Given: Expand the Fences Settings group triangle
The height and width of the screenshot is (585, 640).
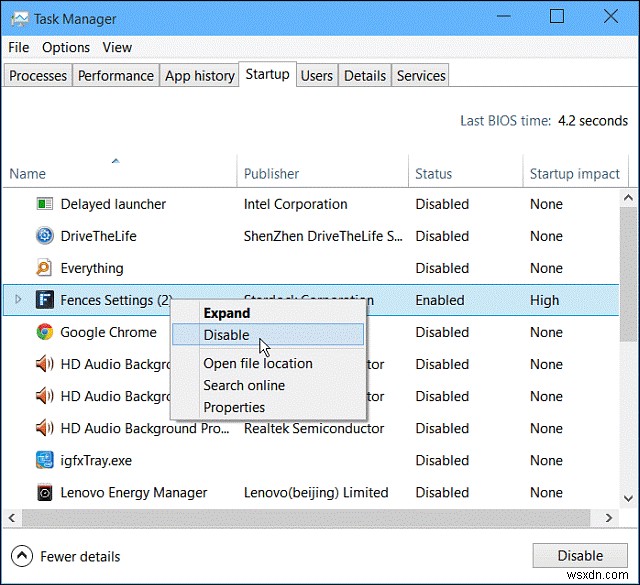Looking at the screenshot, I should coord(18,299).
